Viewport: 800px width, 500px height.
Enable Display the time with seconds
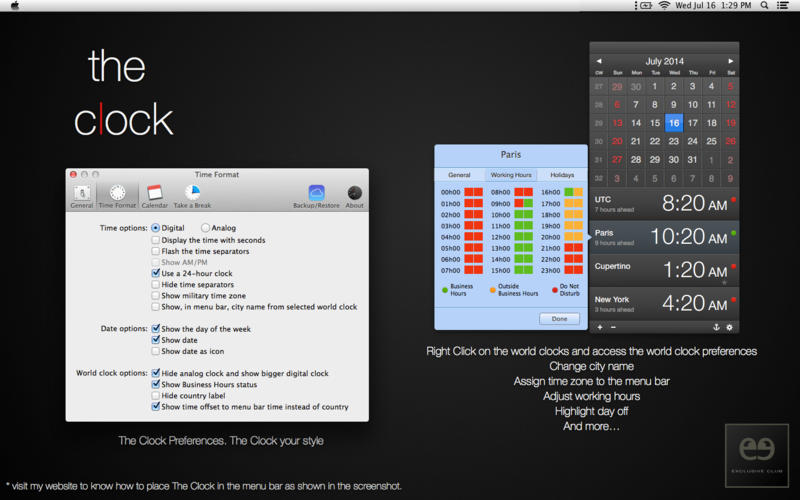pyautogui.click(x=156, y=240)
